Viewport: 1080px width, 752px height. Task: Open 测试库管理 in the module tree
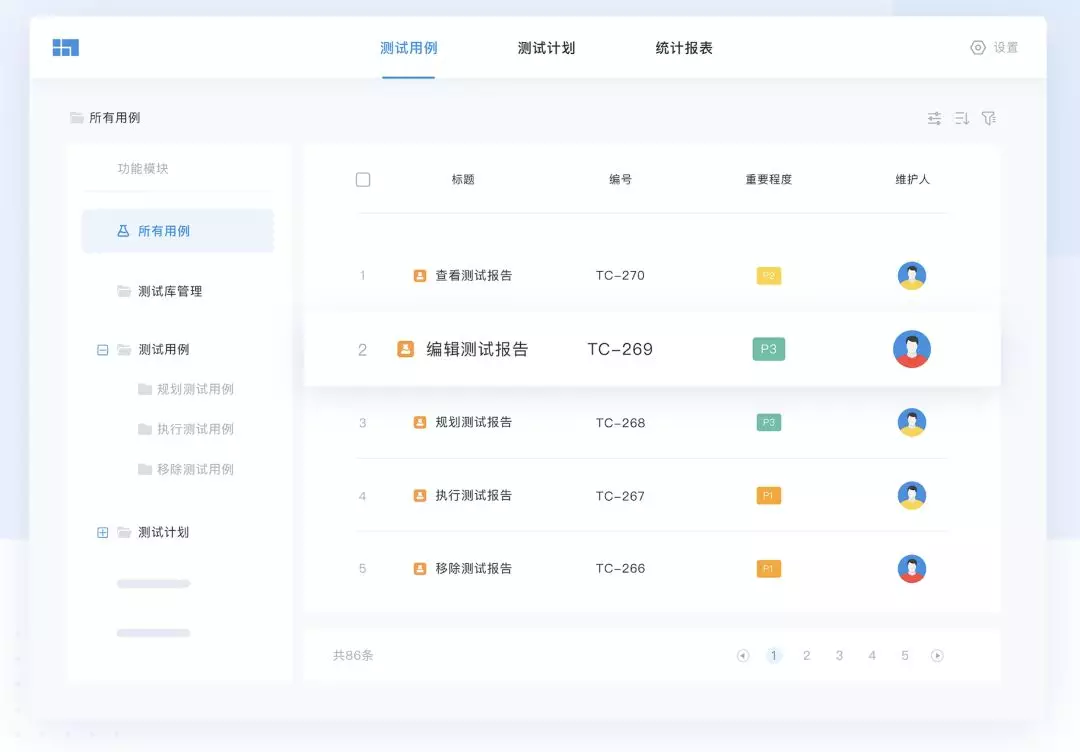pyautogui.click(x=170, y=291)
